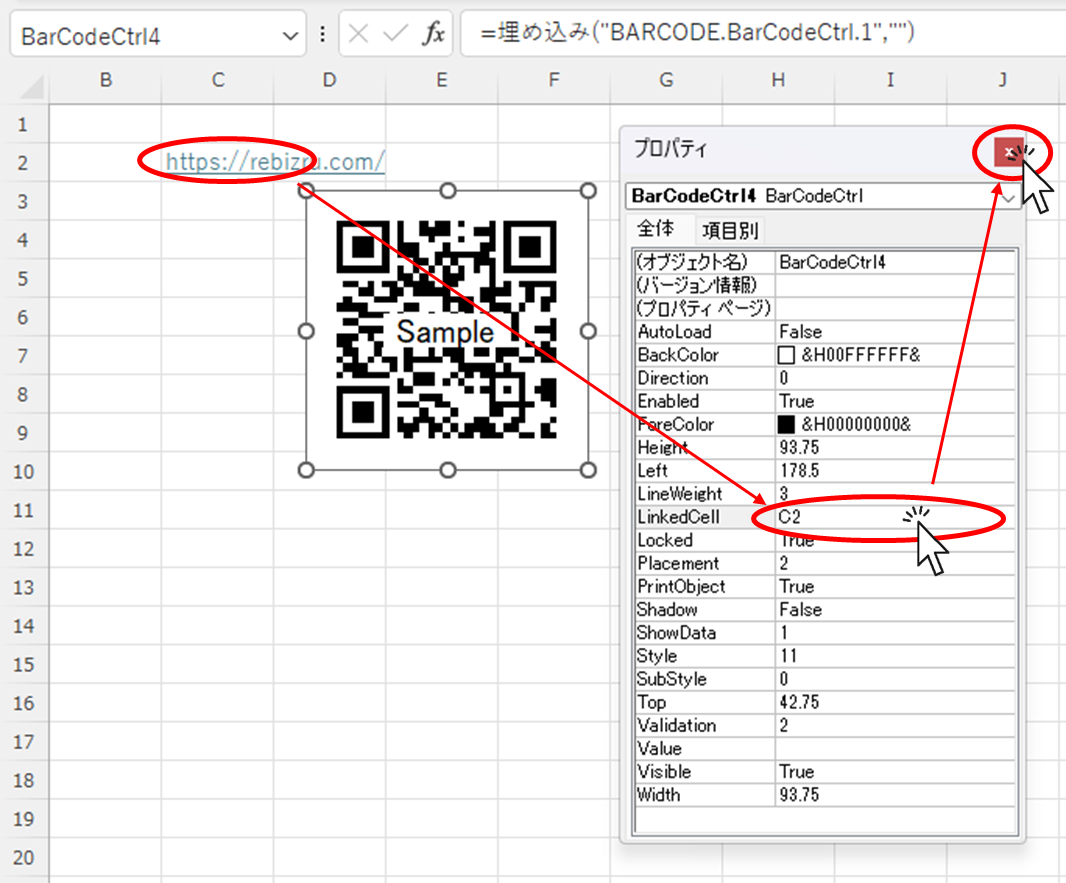Click the formula bar cancel X icon

[359, 35]
